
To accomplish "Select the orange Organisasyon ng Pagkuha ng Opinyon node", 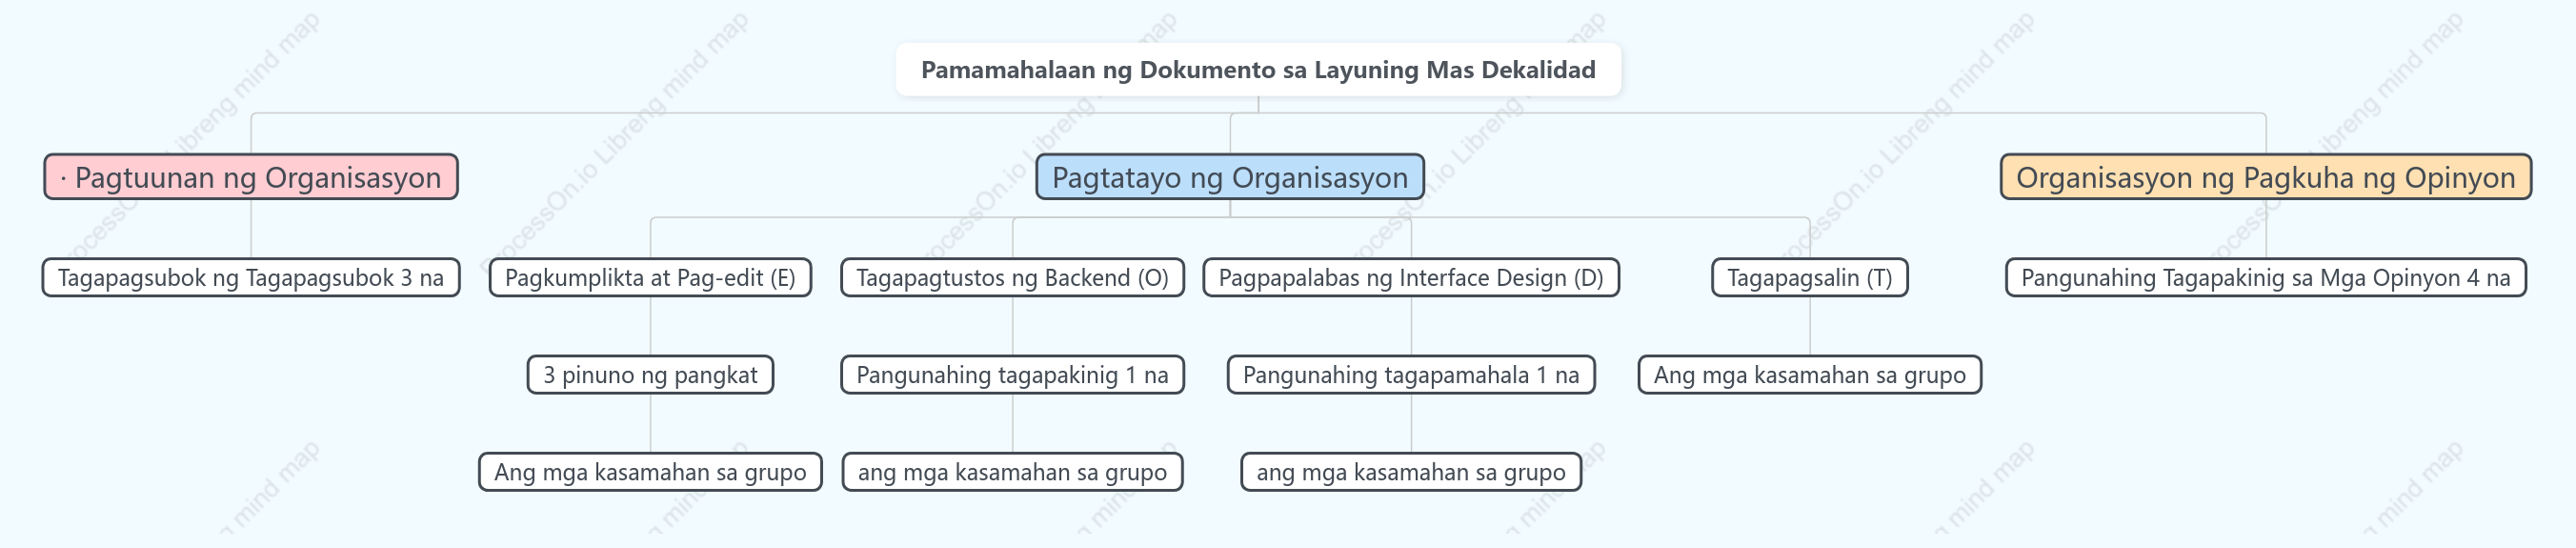I will pos(2266,177).
